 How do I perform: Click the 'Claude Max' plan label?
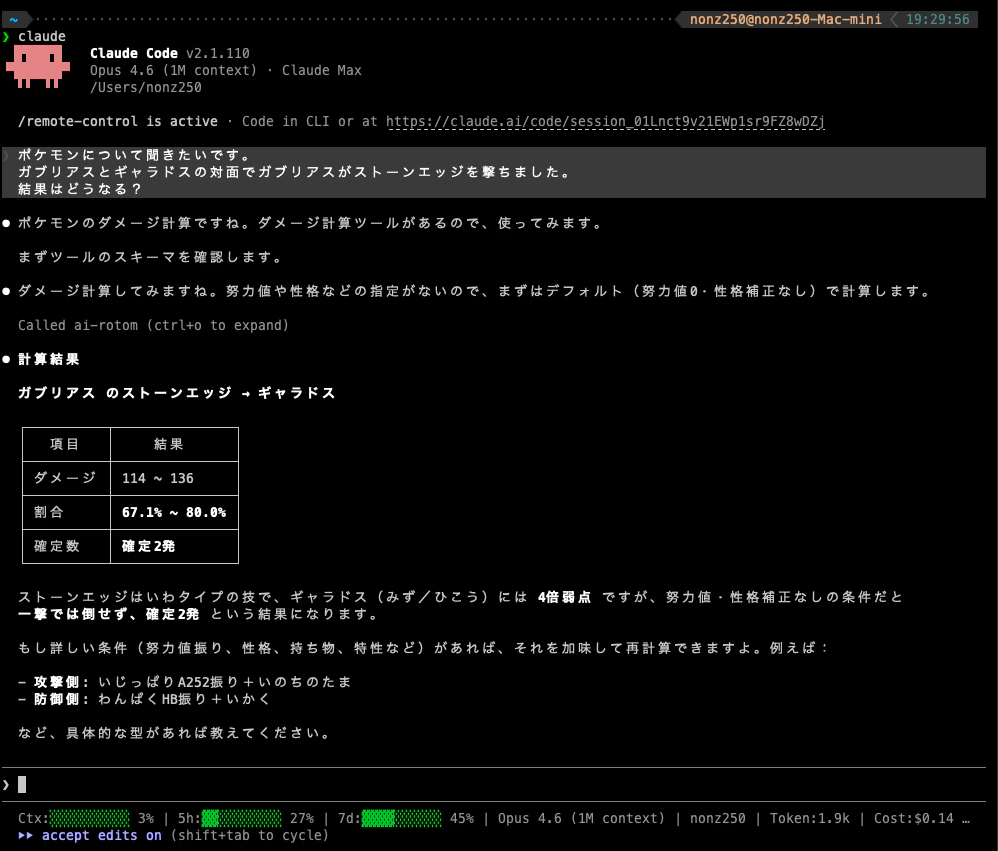coord(321,71)
